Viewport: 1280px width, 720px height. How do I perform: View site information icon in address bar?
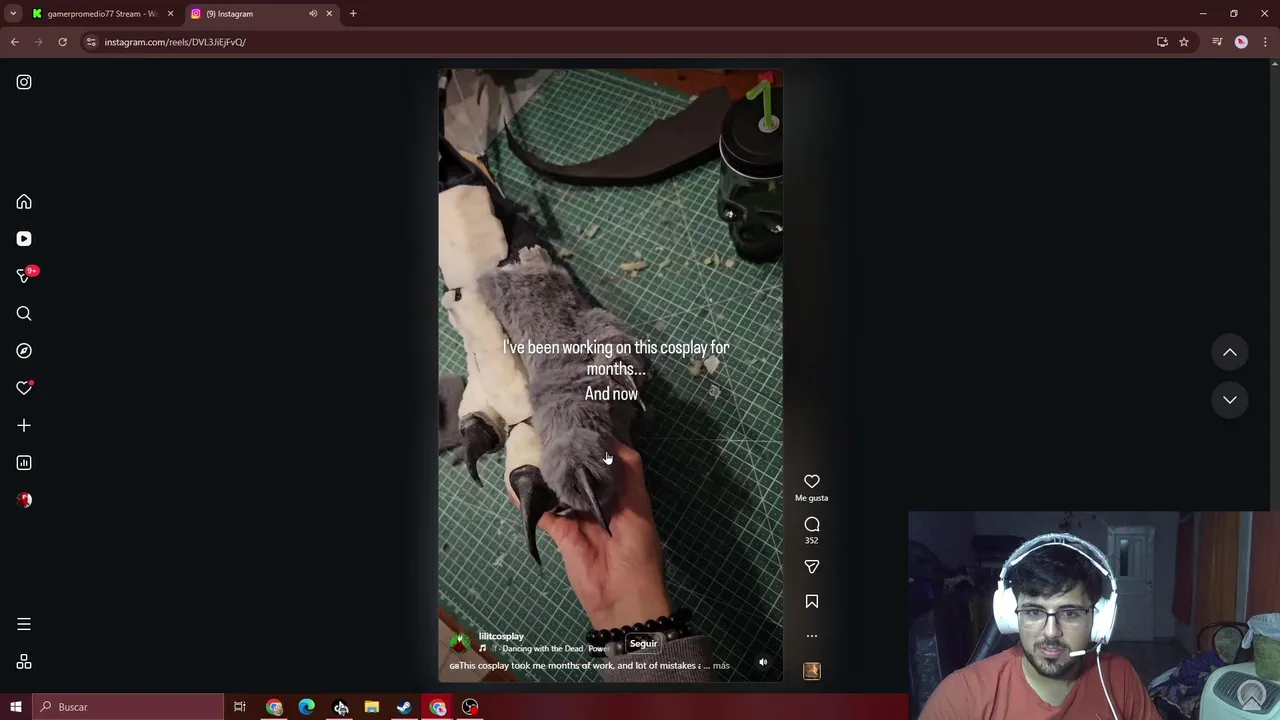(91, 42)
